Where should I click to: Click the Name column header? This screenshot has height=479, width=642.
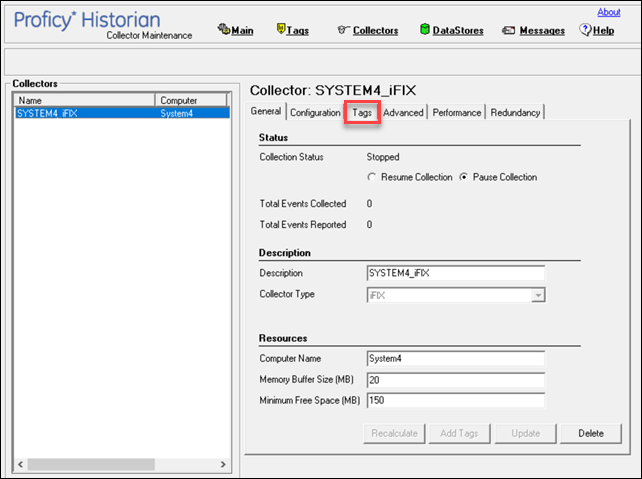(85, 100)
